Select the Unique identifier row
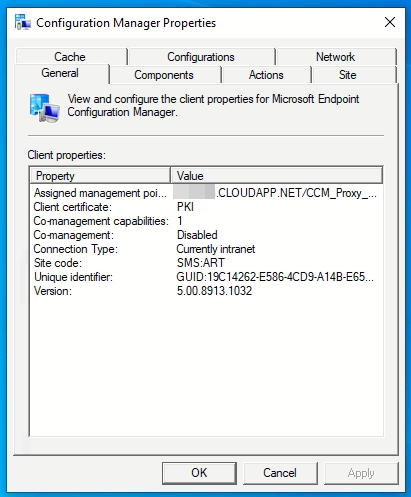 coord(206,277)
